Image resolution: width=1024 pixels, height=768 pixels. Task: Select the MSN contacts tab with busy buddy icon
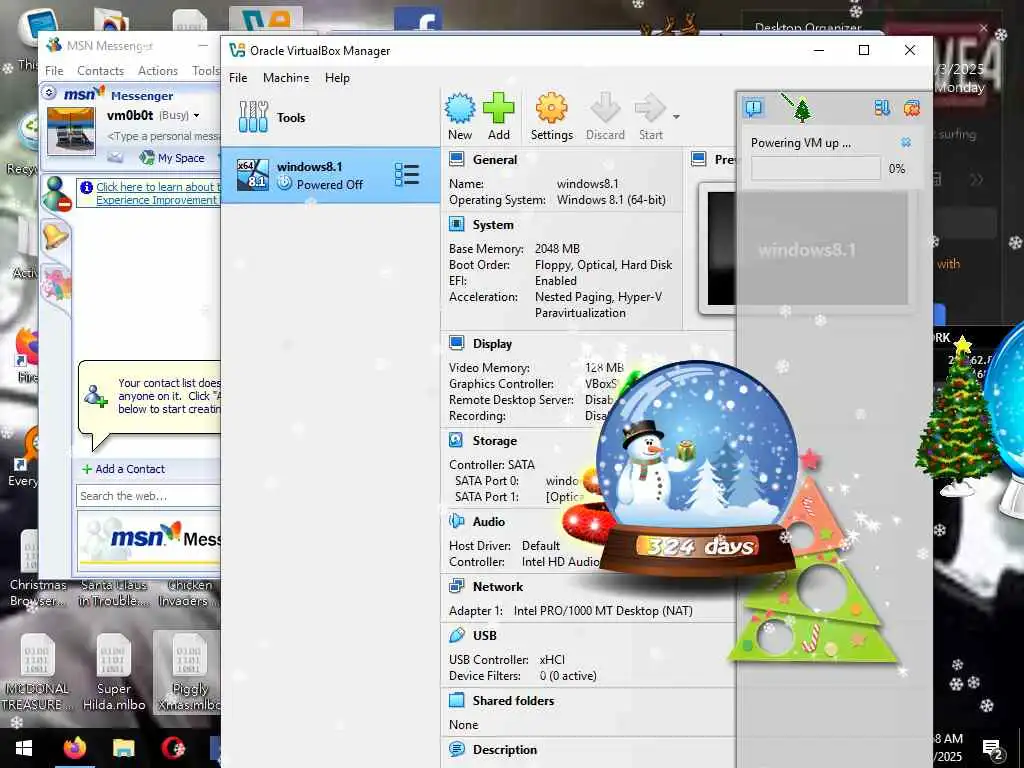pos(56,194)
